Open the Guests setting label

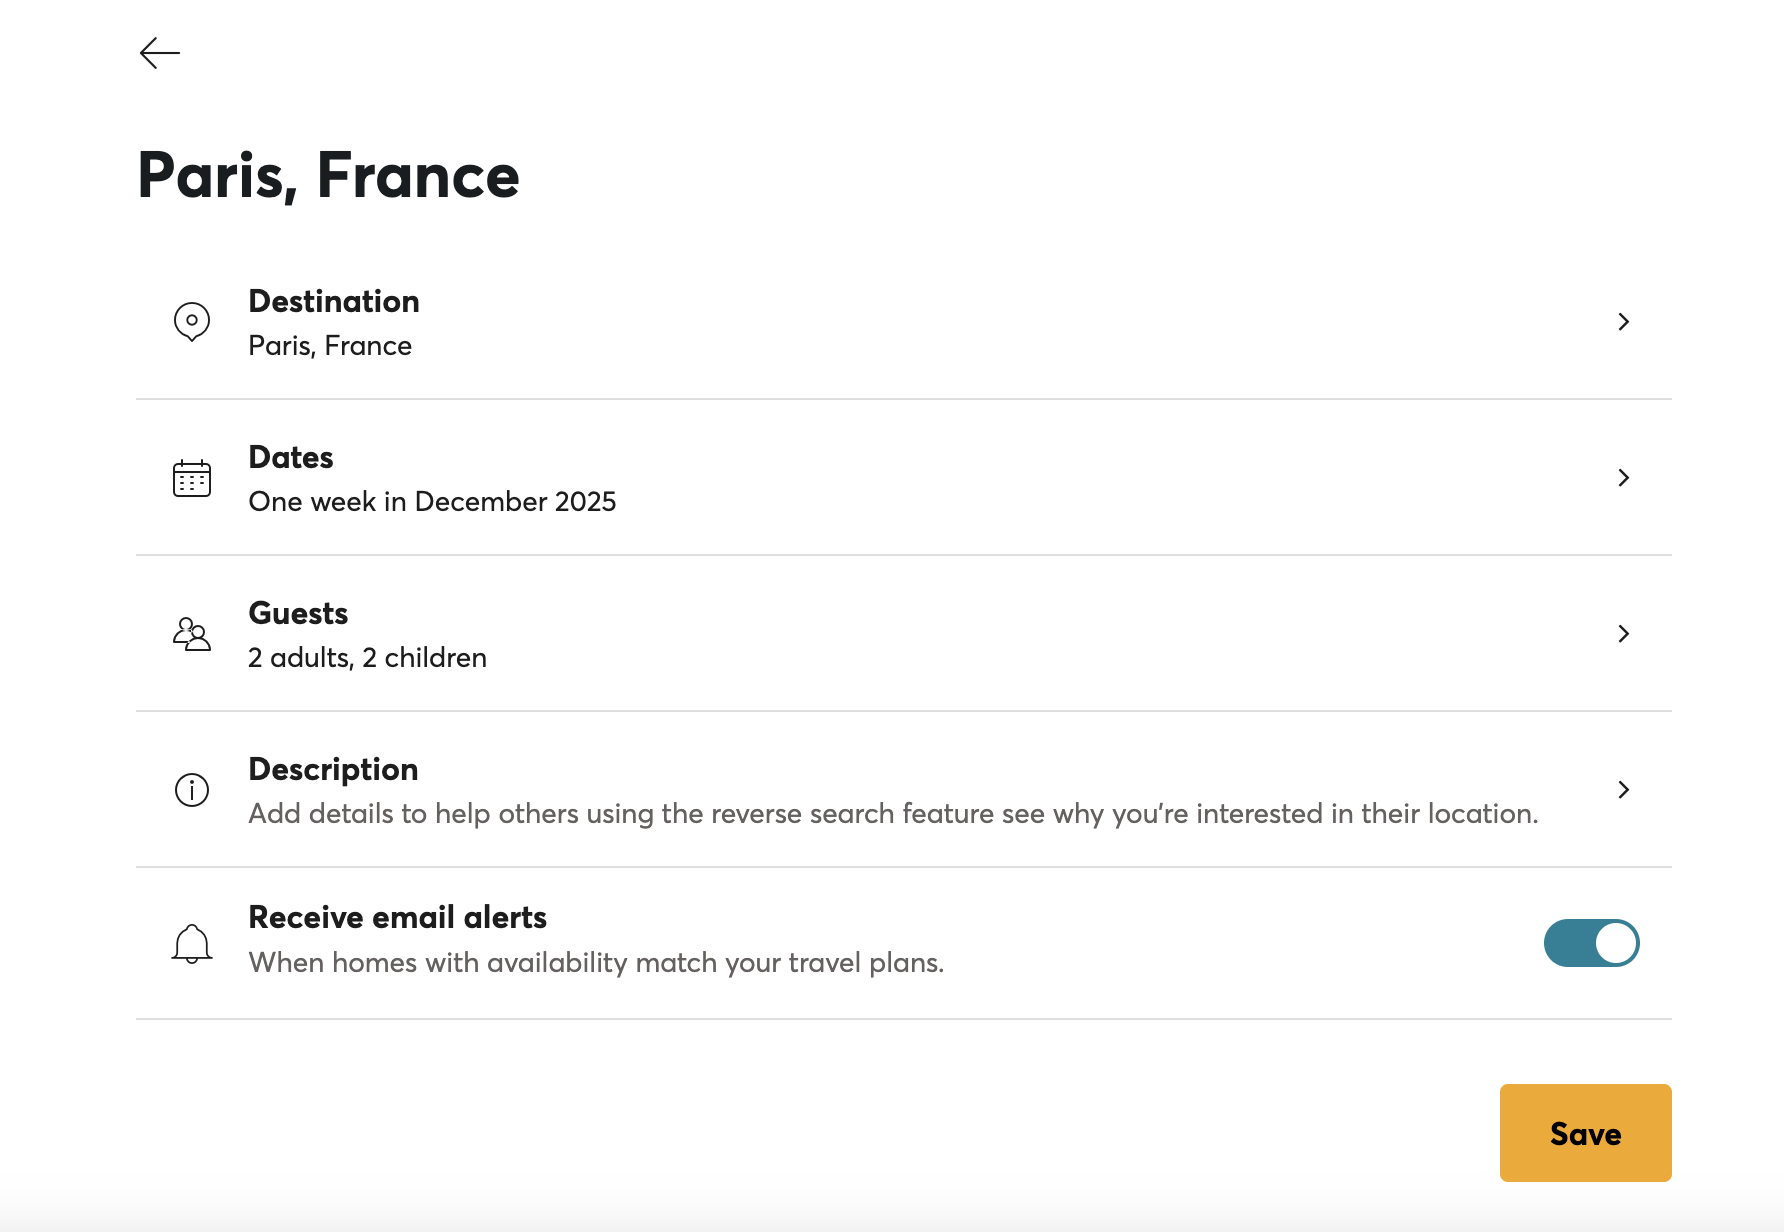298,613
